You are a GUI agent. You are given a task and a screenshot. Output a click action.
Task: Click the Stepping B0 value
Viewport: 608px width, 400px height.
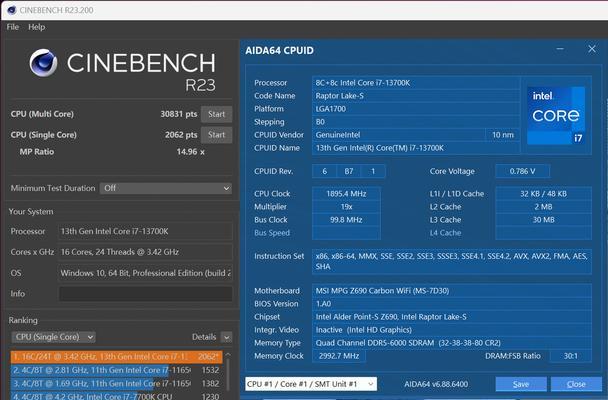point(416,122)
